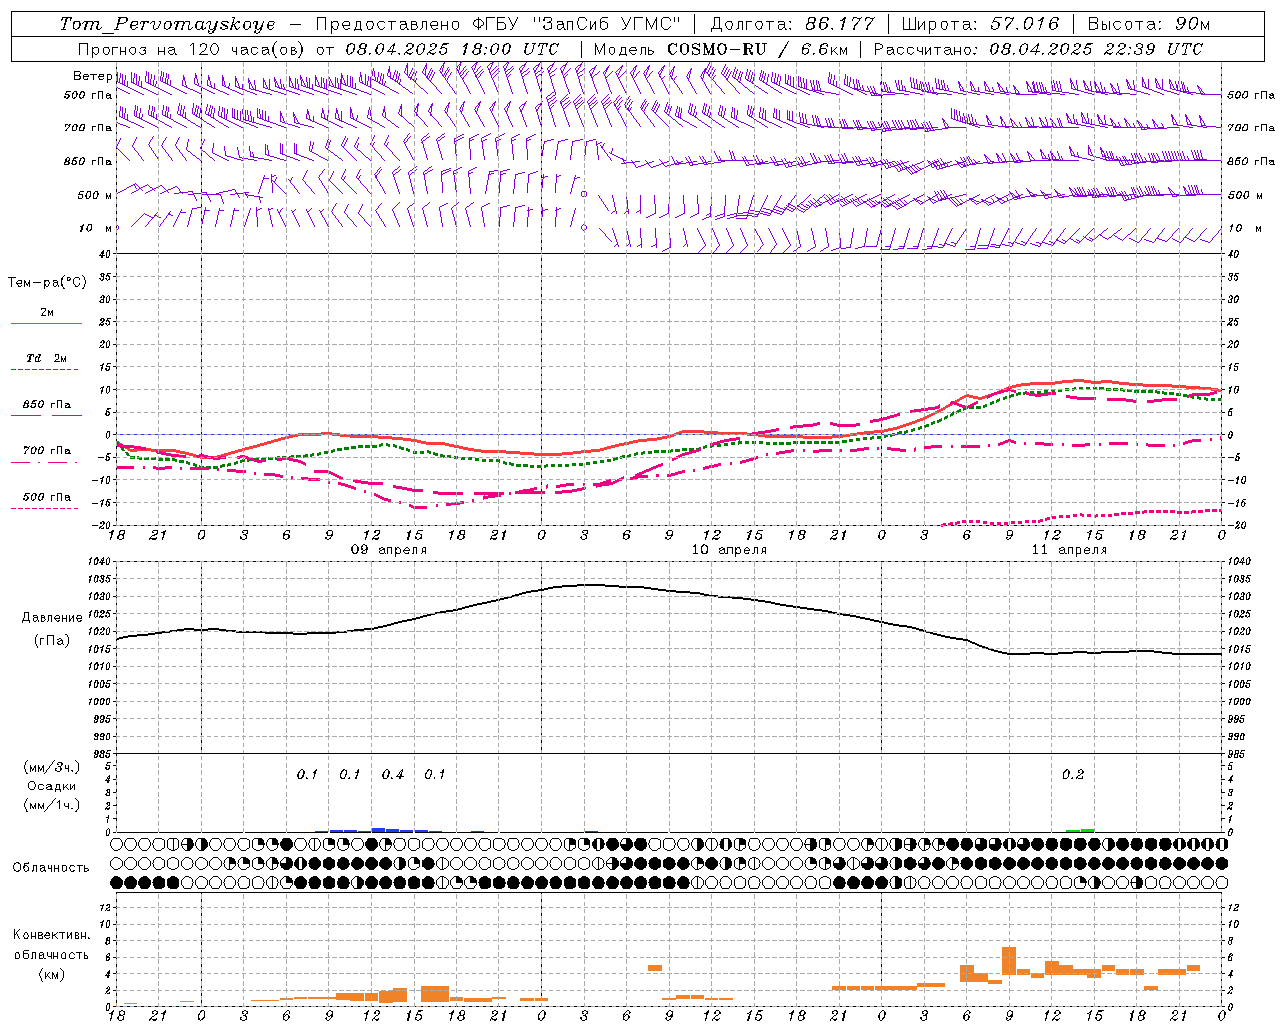This screenshot has height=1024, width=1280.
Task: Click the Tom_Pervomayskoye station title
Action: click(x=167, y=24)
